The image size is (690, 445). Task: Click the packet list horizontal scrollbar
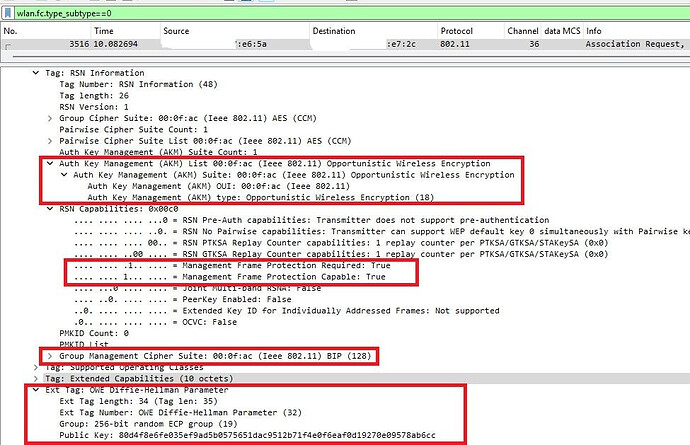click(350, 57)
